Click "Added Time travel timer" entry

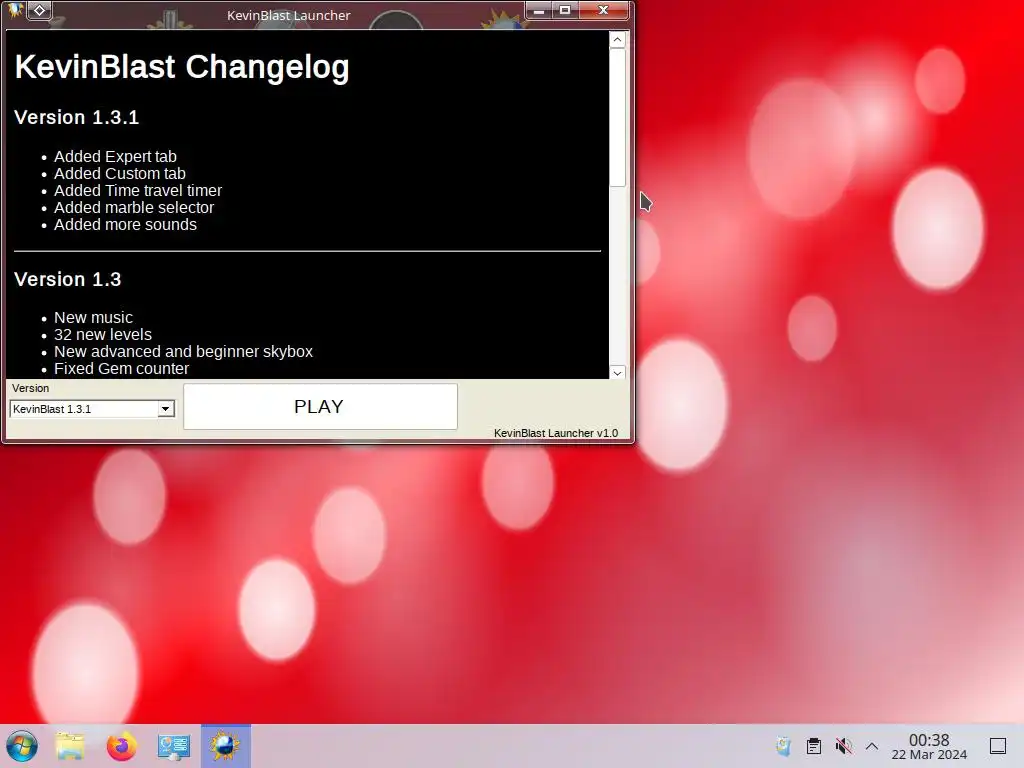point(138,191)
